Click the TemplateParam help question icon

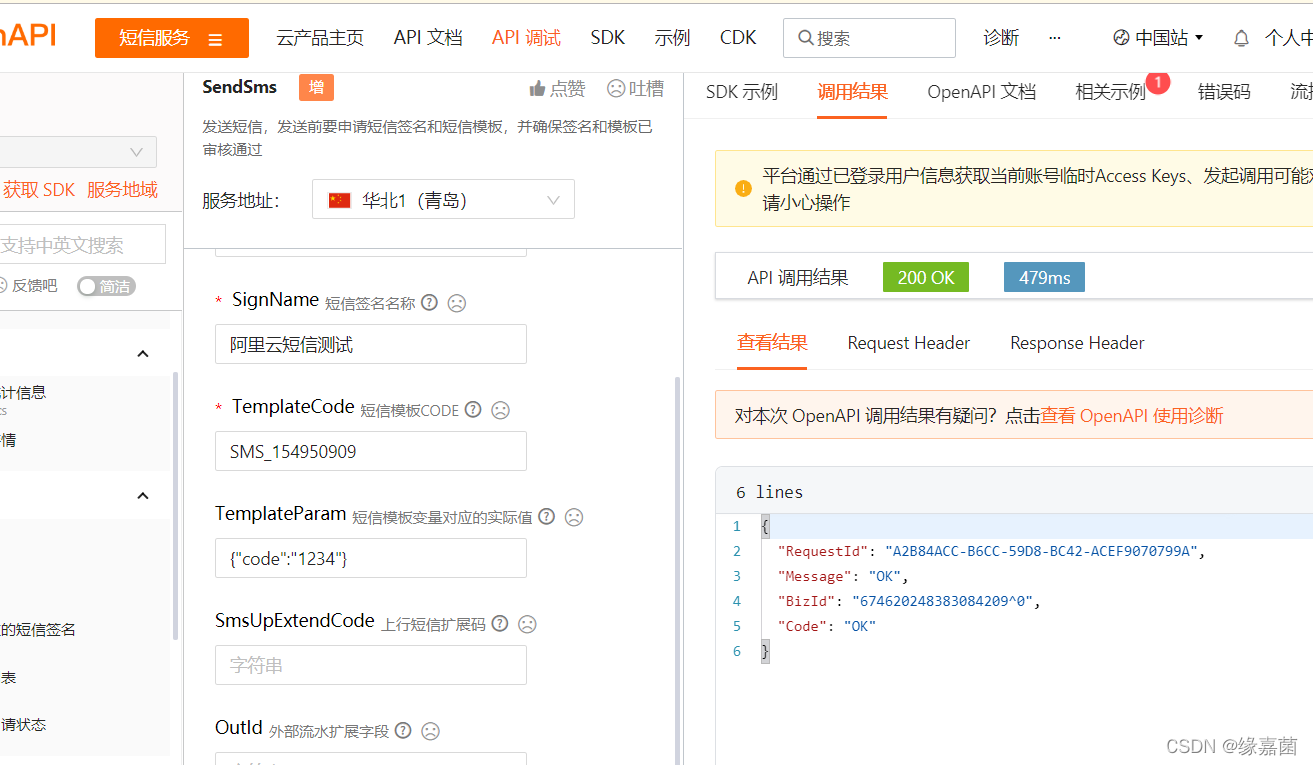tap(546, 516)
